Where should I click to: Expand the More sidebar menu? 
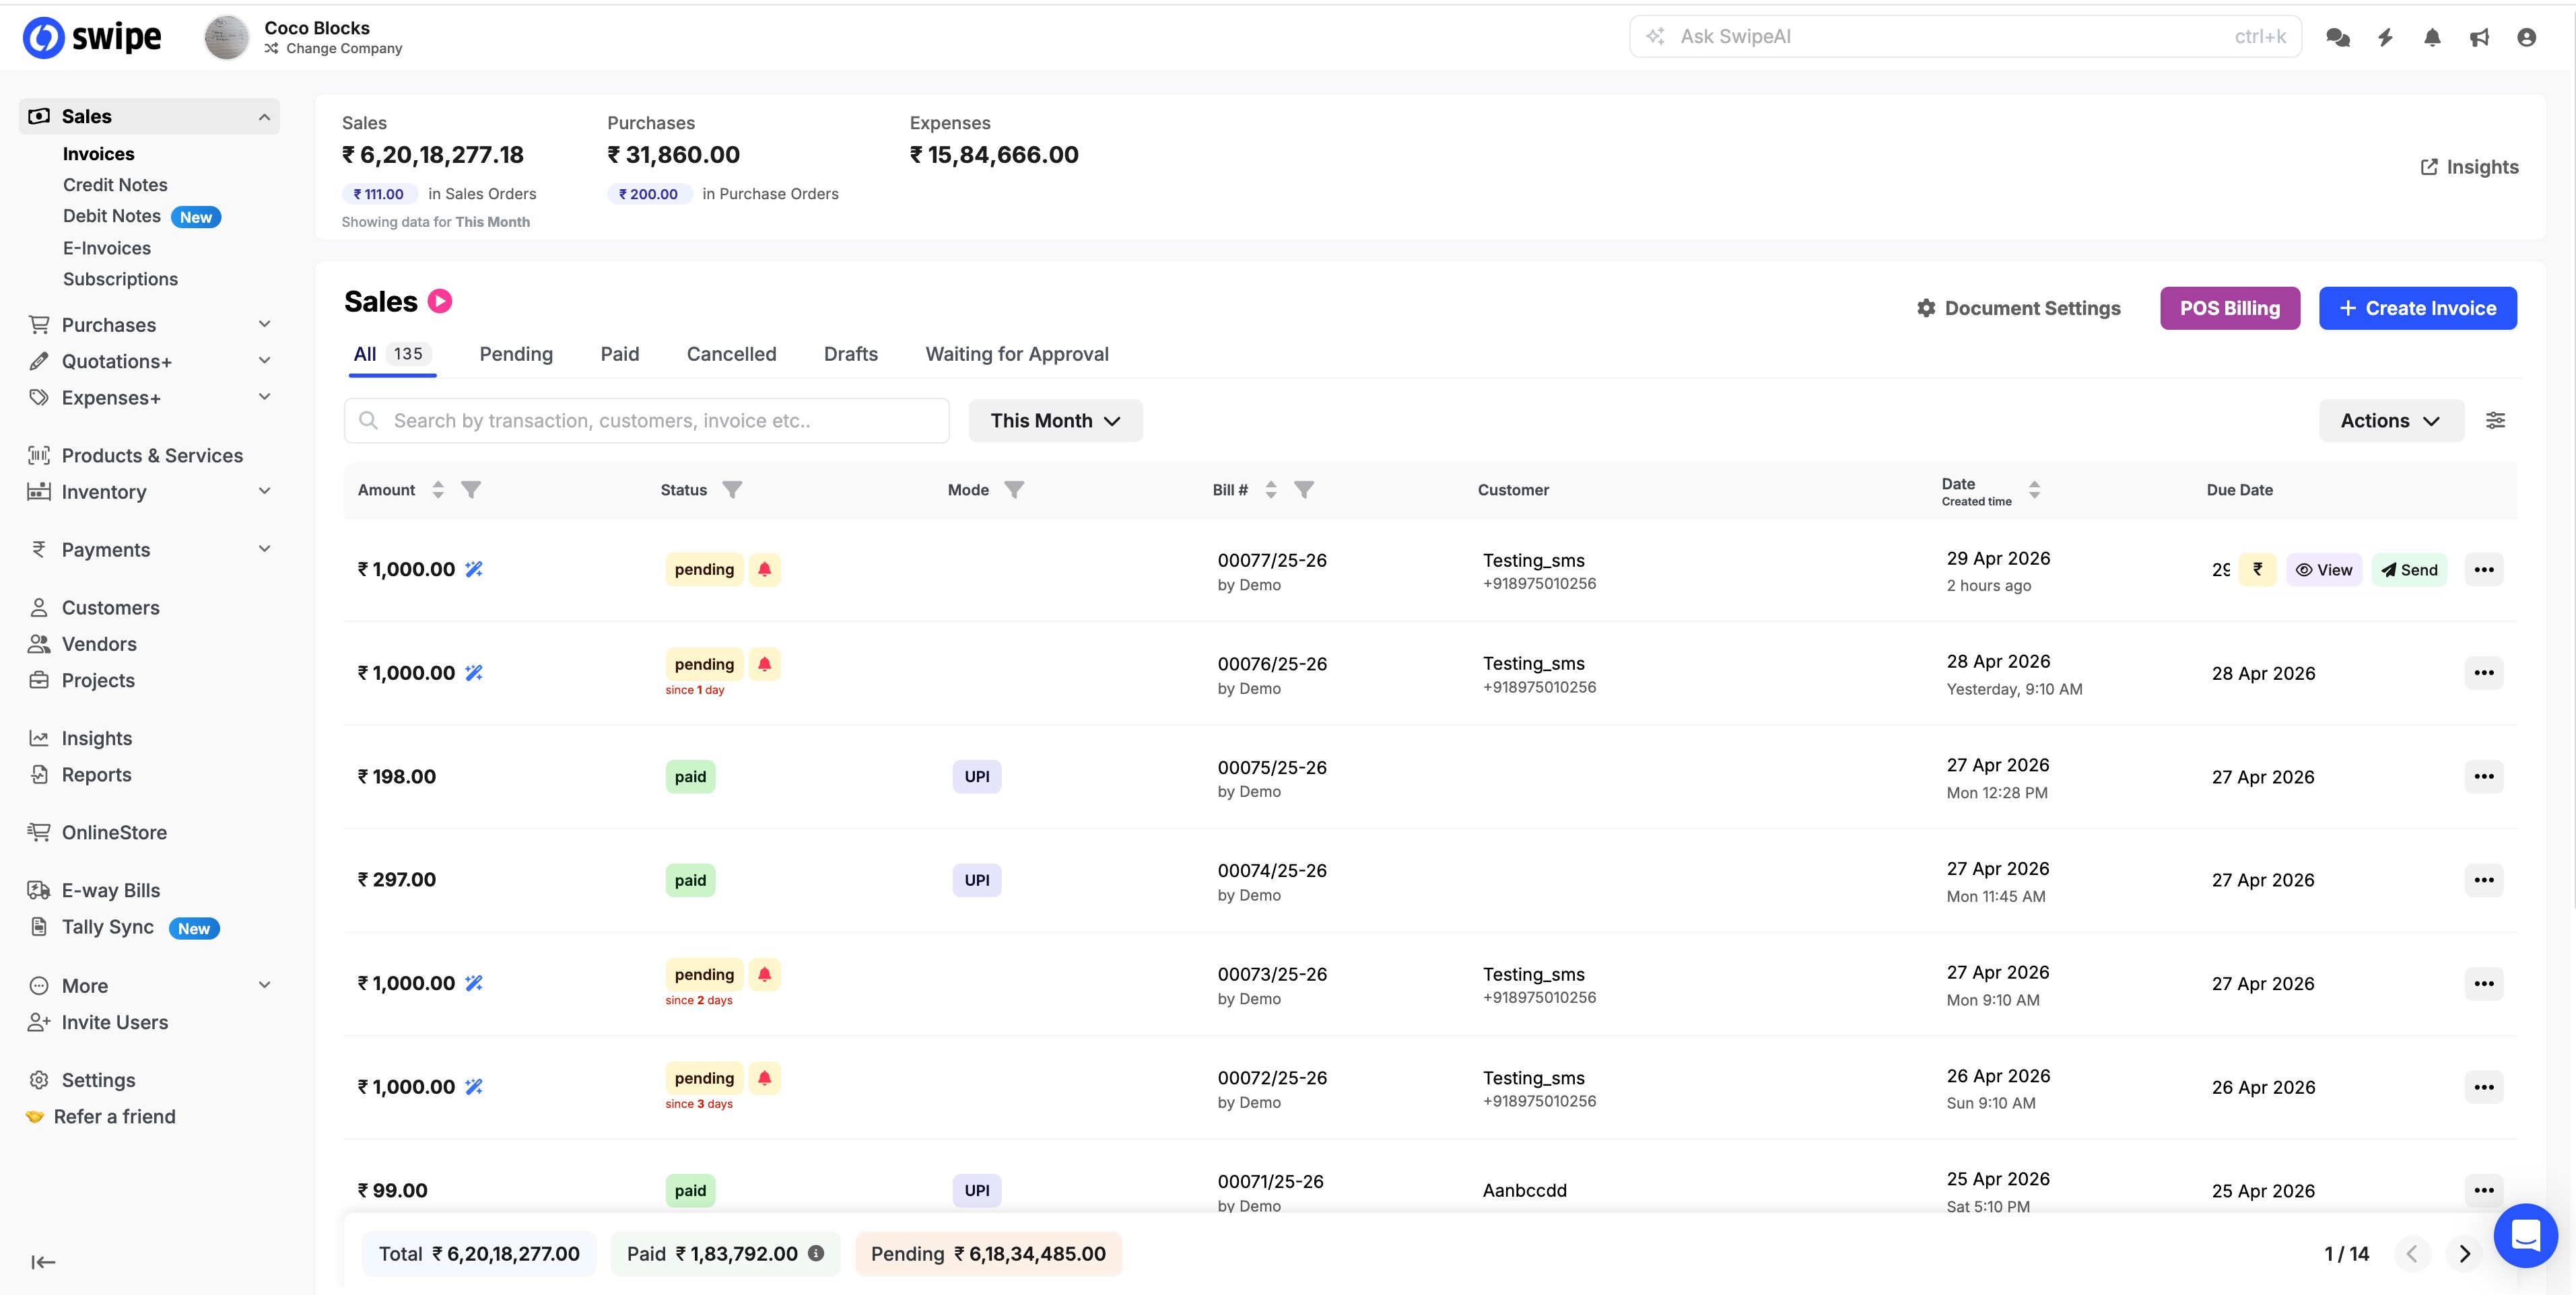(264, 985)
